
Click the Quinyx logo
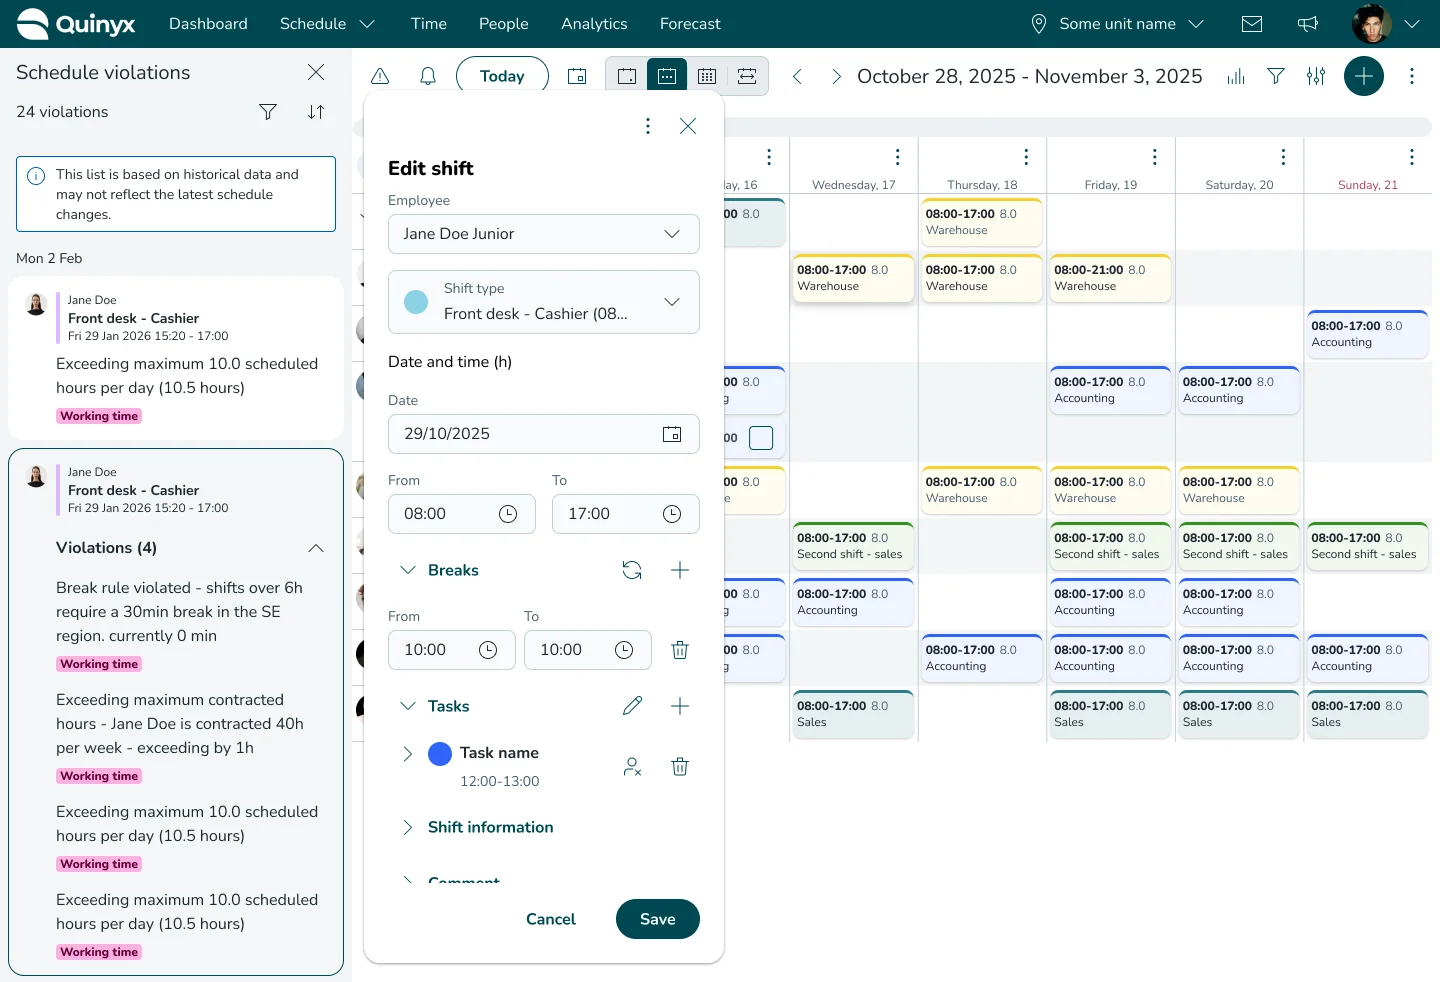click(x=76, y=24)
